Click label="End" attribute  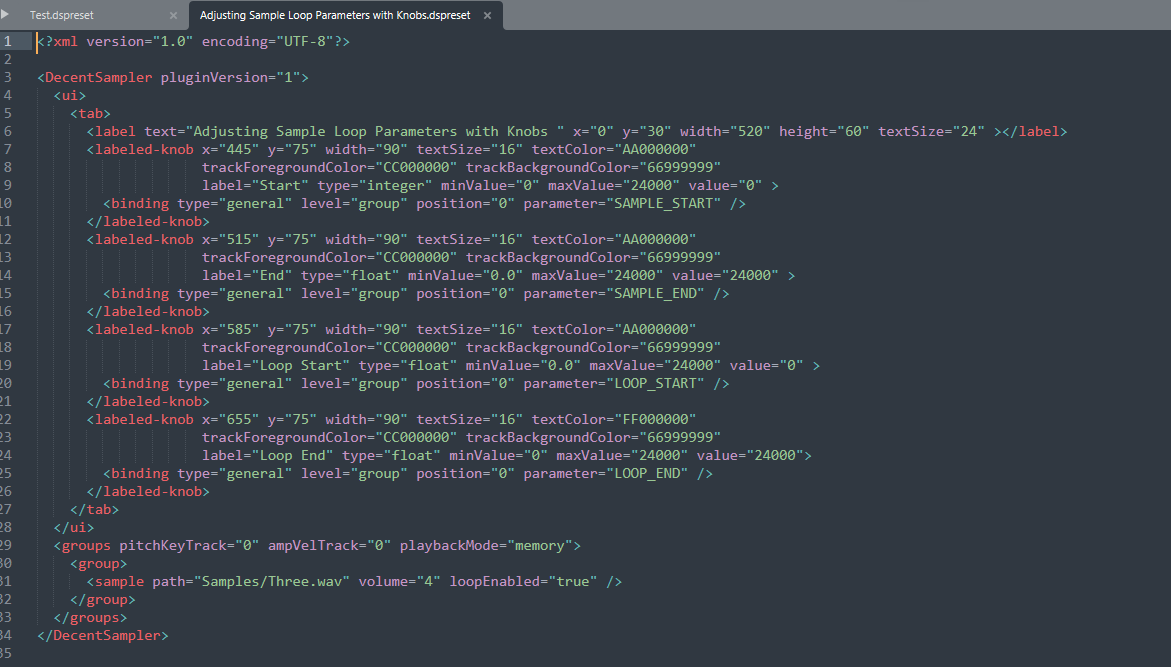coord(246,275)
